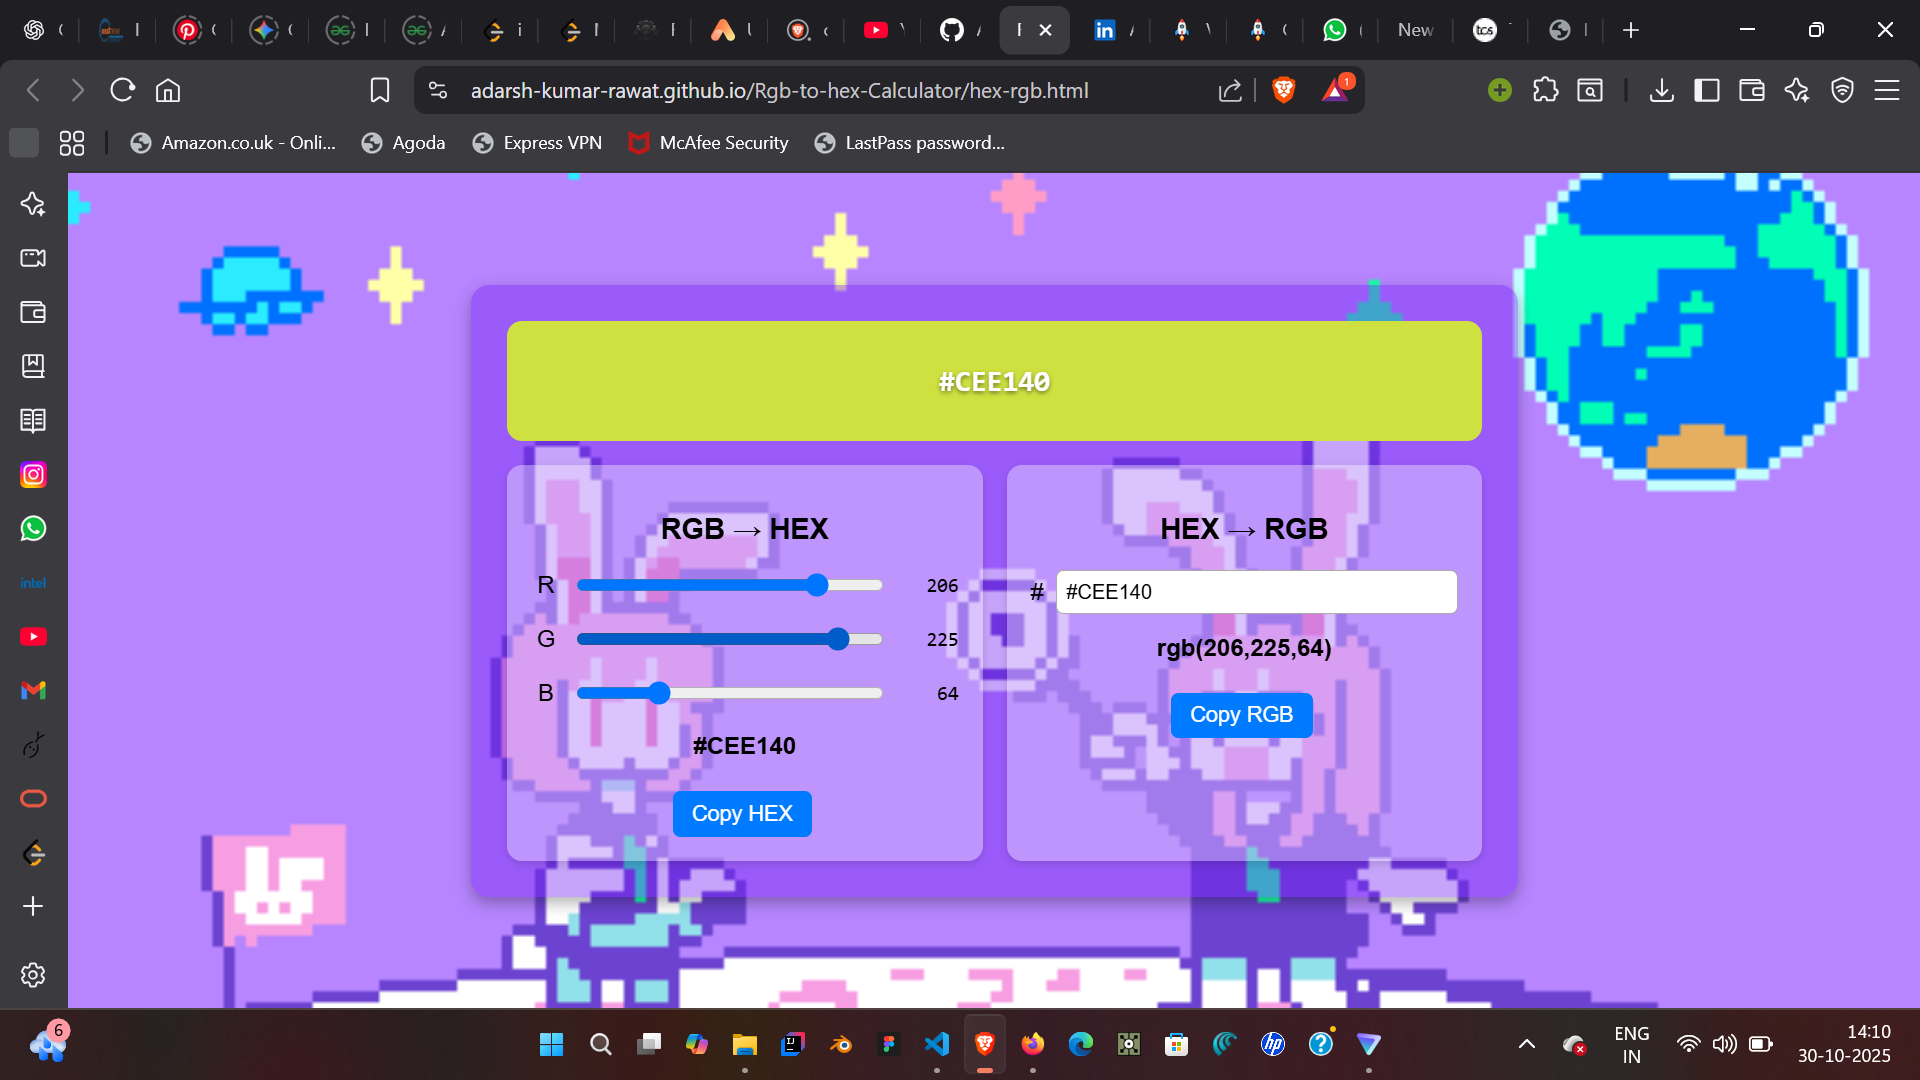Open WhatsApp from the sidebar

pos(33,529)
